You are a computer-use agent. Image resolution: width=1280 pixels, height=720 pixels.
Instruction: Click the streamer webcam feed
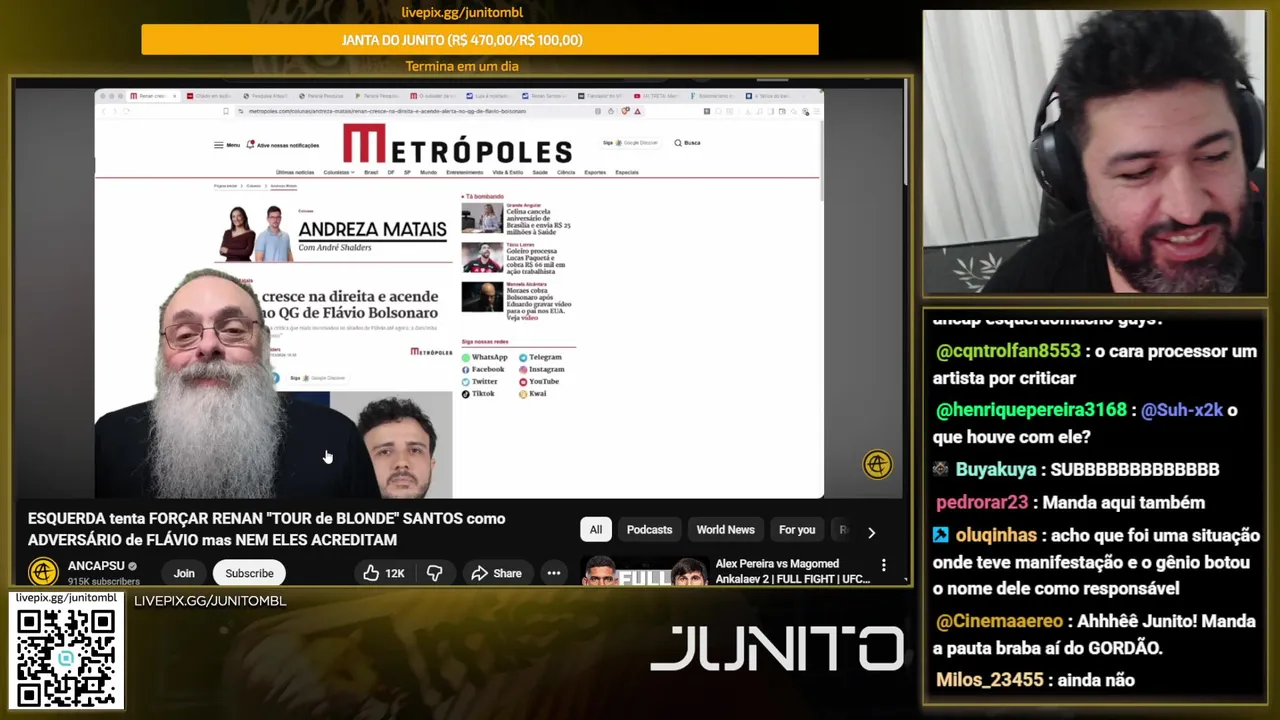point(1094,152)
